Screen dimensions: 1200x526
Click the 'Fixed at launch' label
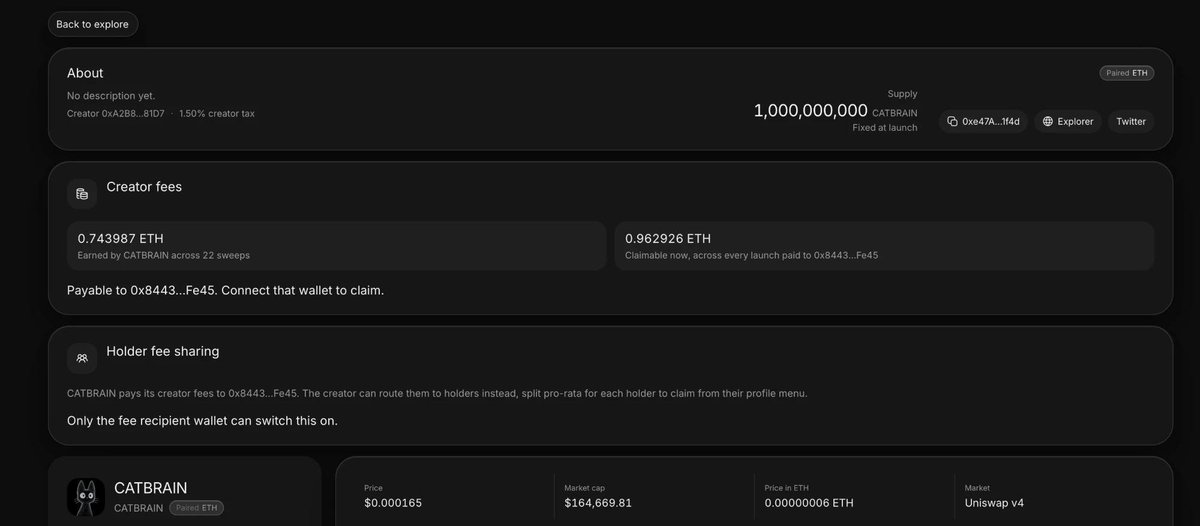point(883,128)
